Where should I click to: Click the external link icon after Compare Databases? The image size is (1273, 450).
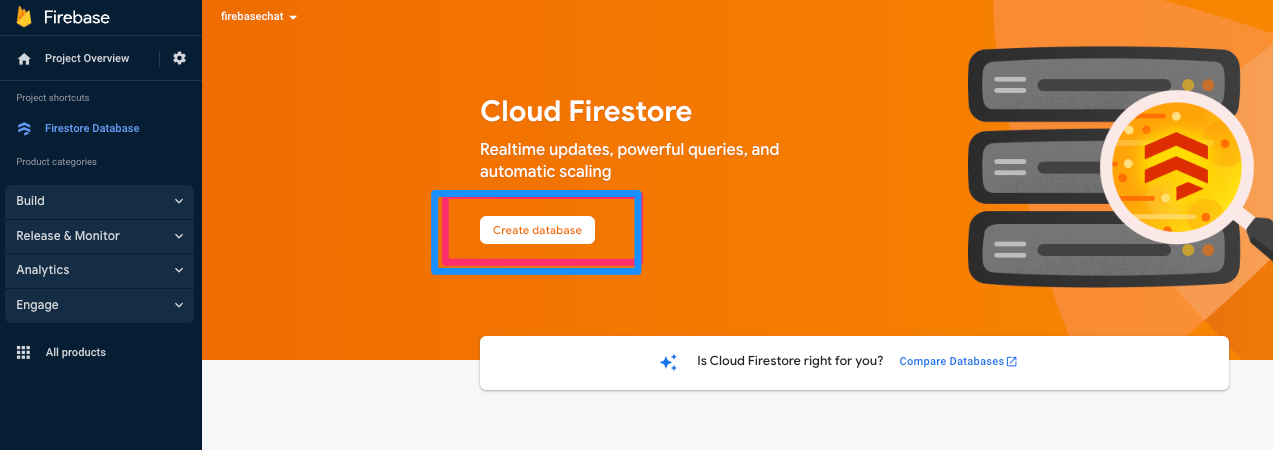pos(1012,361)
